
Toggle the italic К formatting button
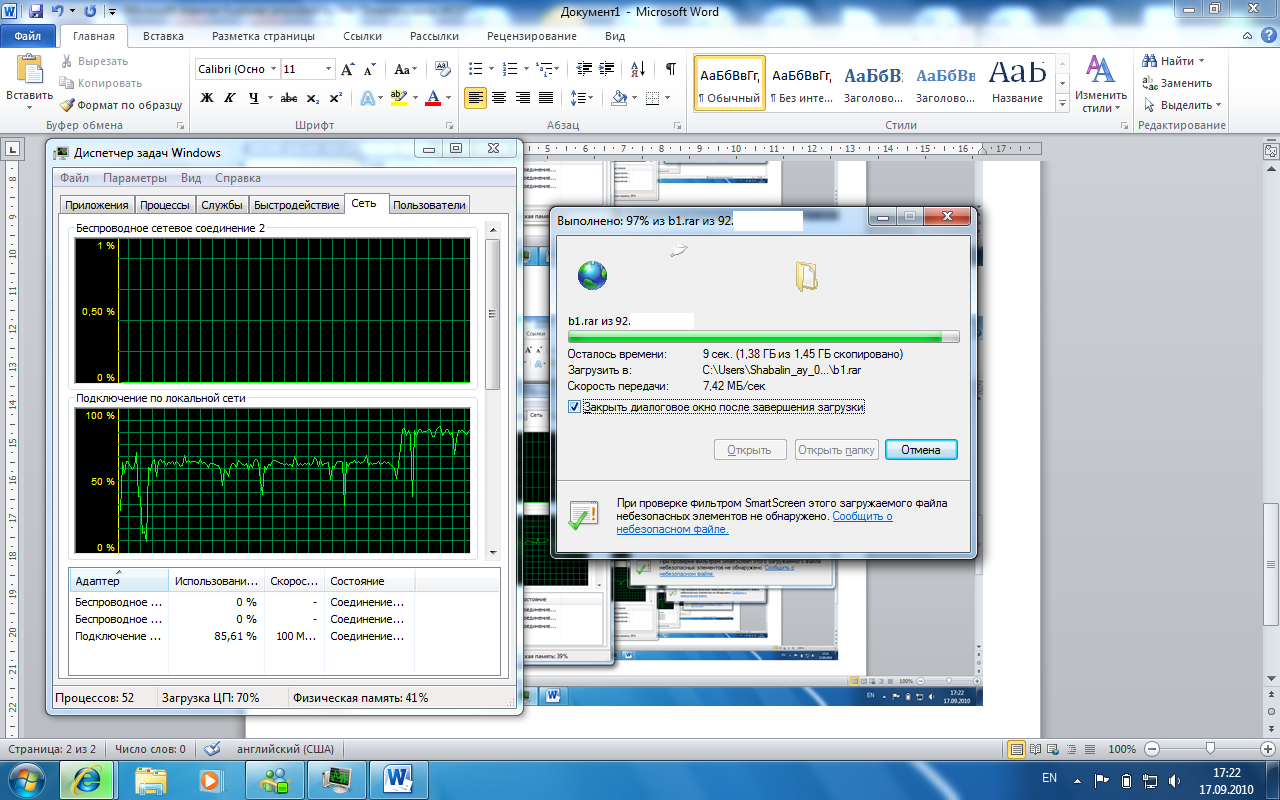point(231,98)
